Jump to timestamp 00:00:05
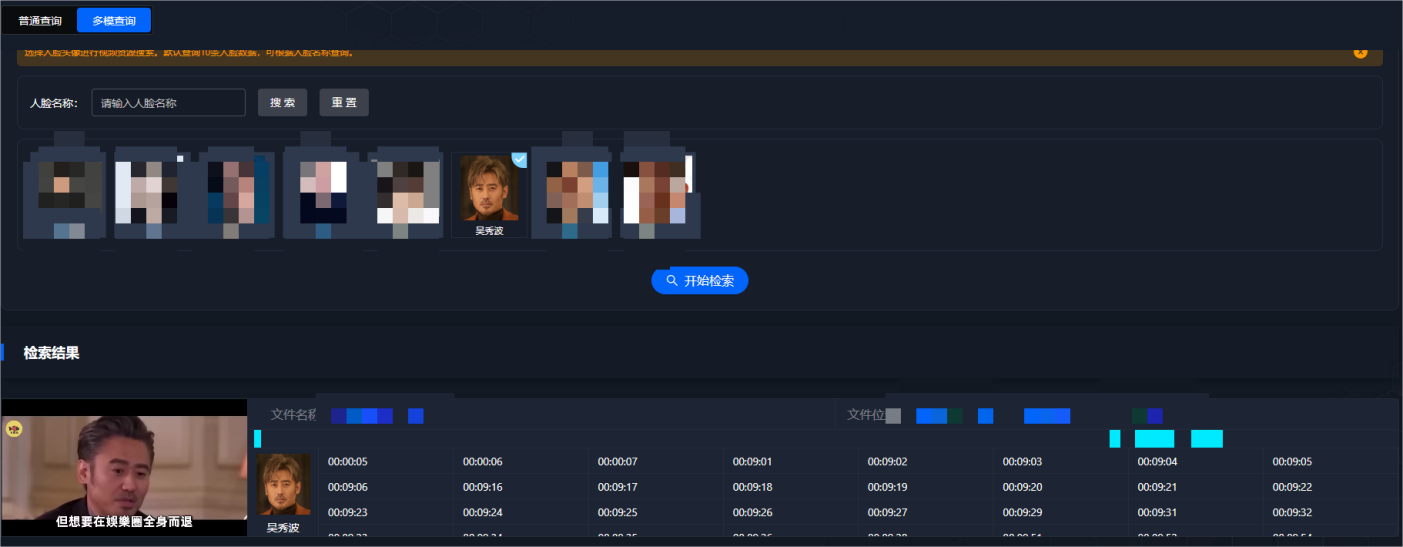The image size is (1403, 547). pos(348,462)
